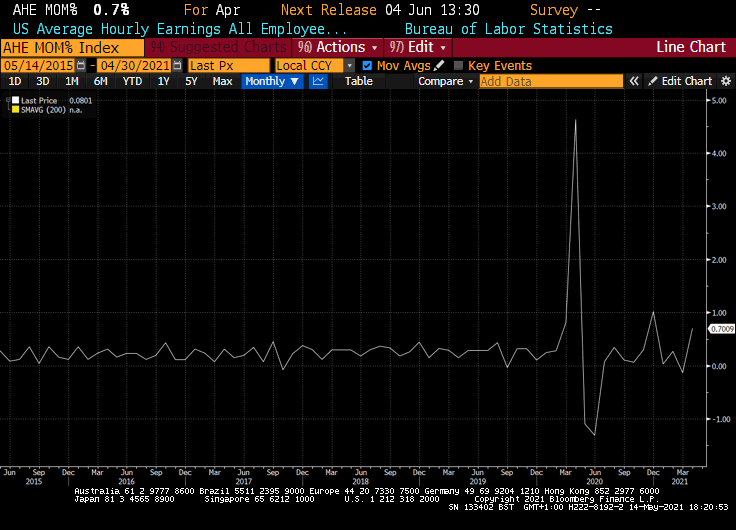736x530 pixels.
Task: Select the YTD range option
Action: pos(132,81)
